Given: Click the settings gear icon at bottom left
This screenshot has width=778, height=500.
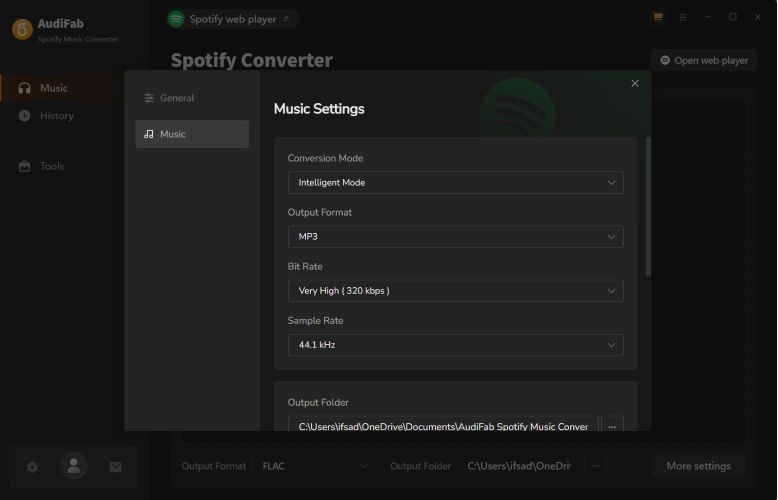Looking at the screenshot, I should tap(32, 467).
